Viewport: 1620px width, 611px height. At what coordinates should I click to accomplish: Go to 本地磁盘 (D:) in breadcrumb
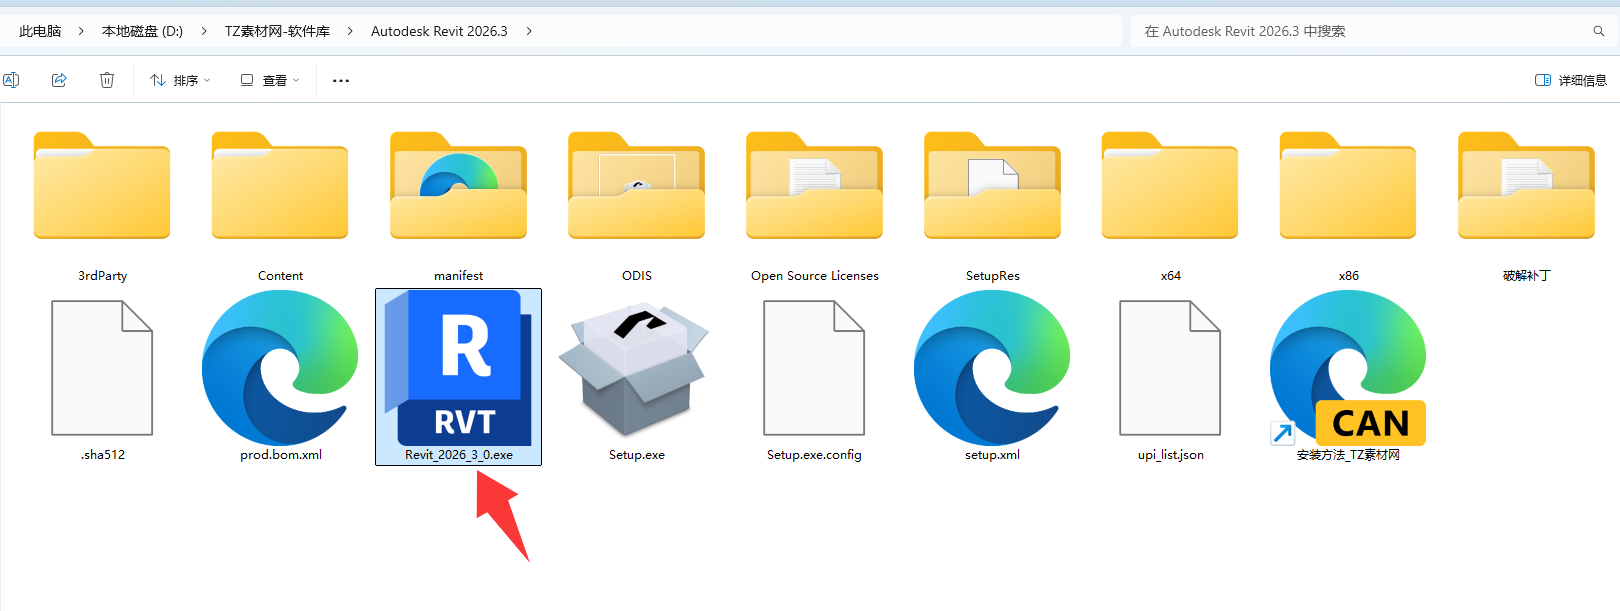tap(142, 31)
